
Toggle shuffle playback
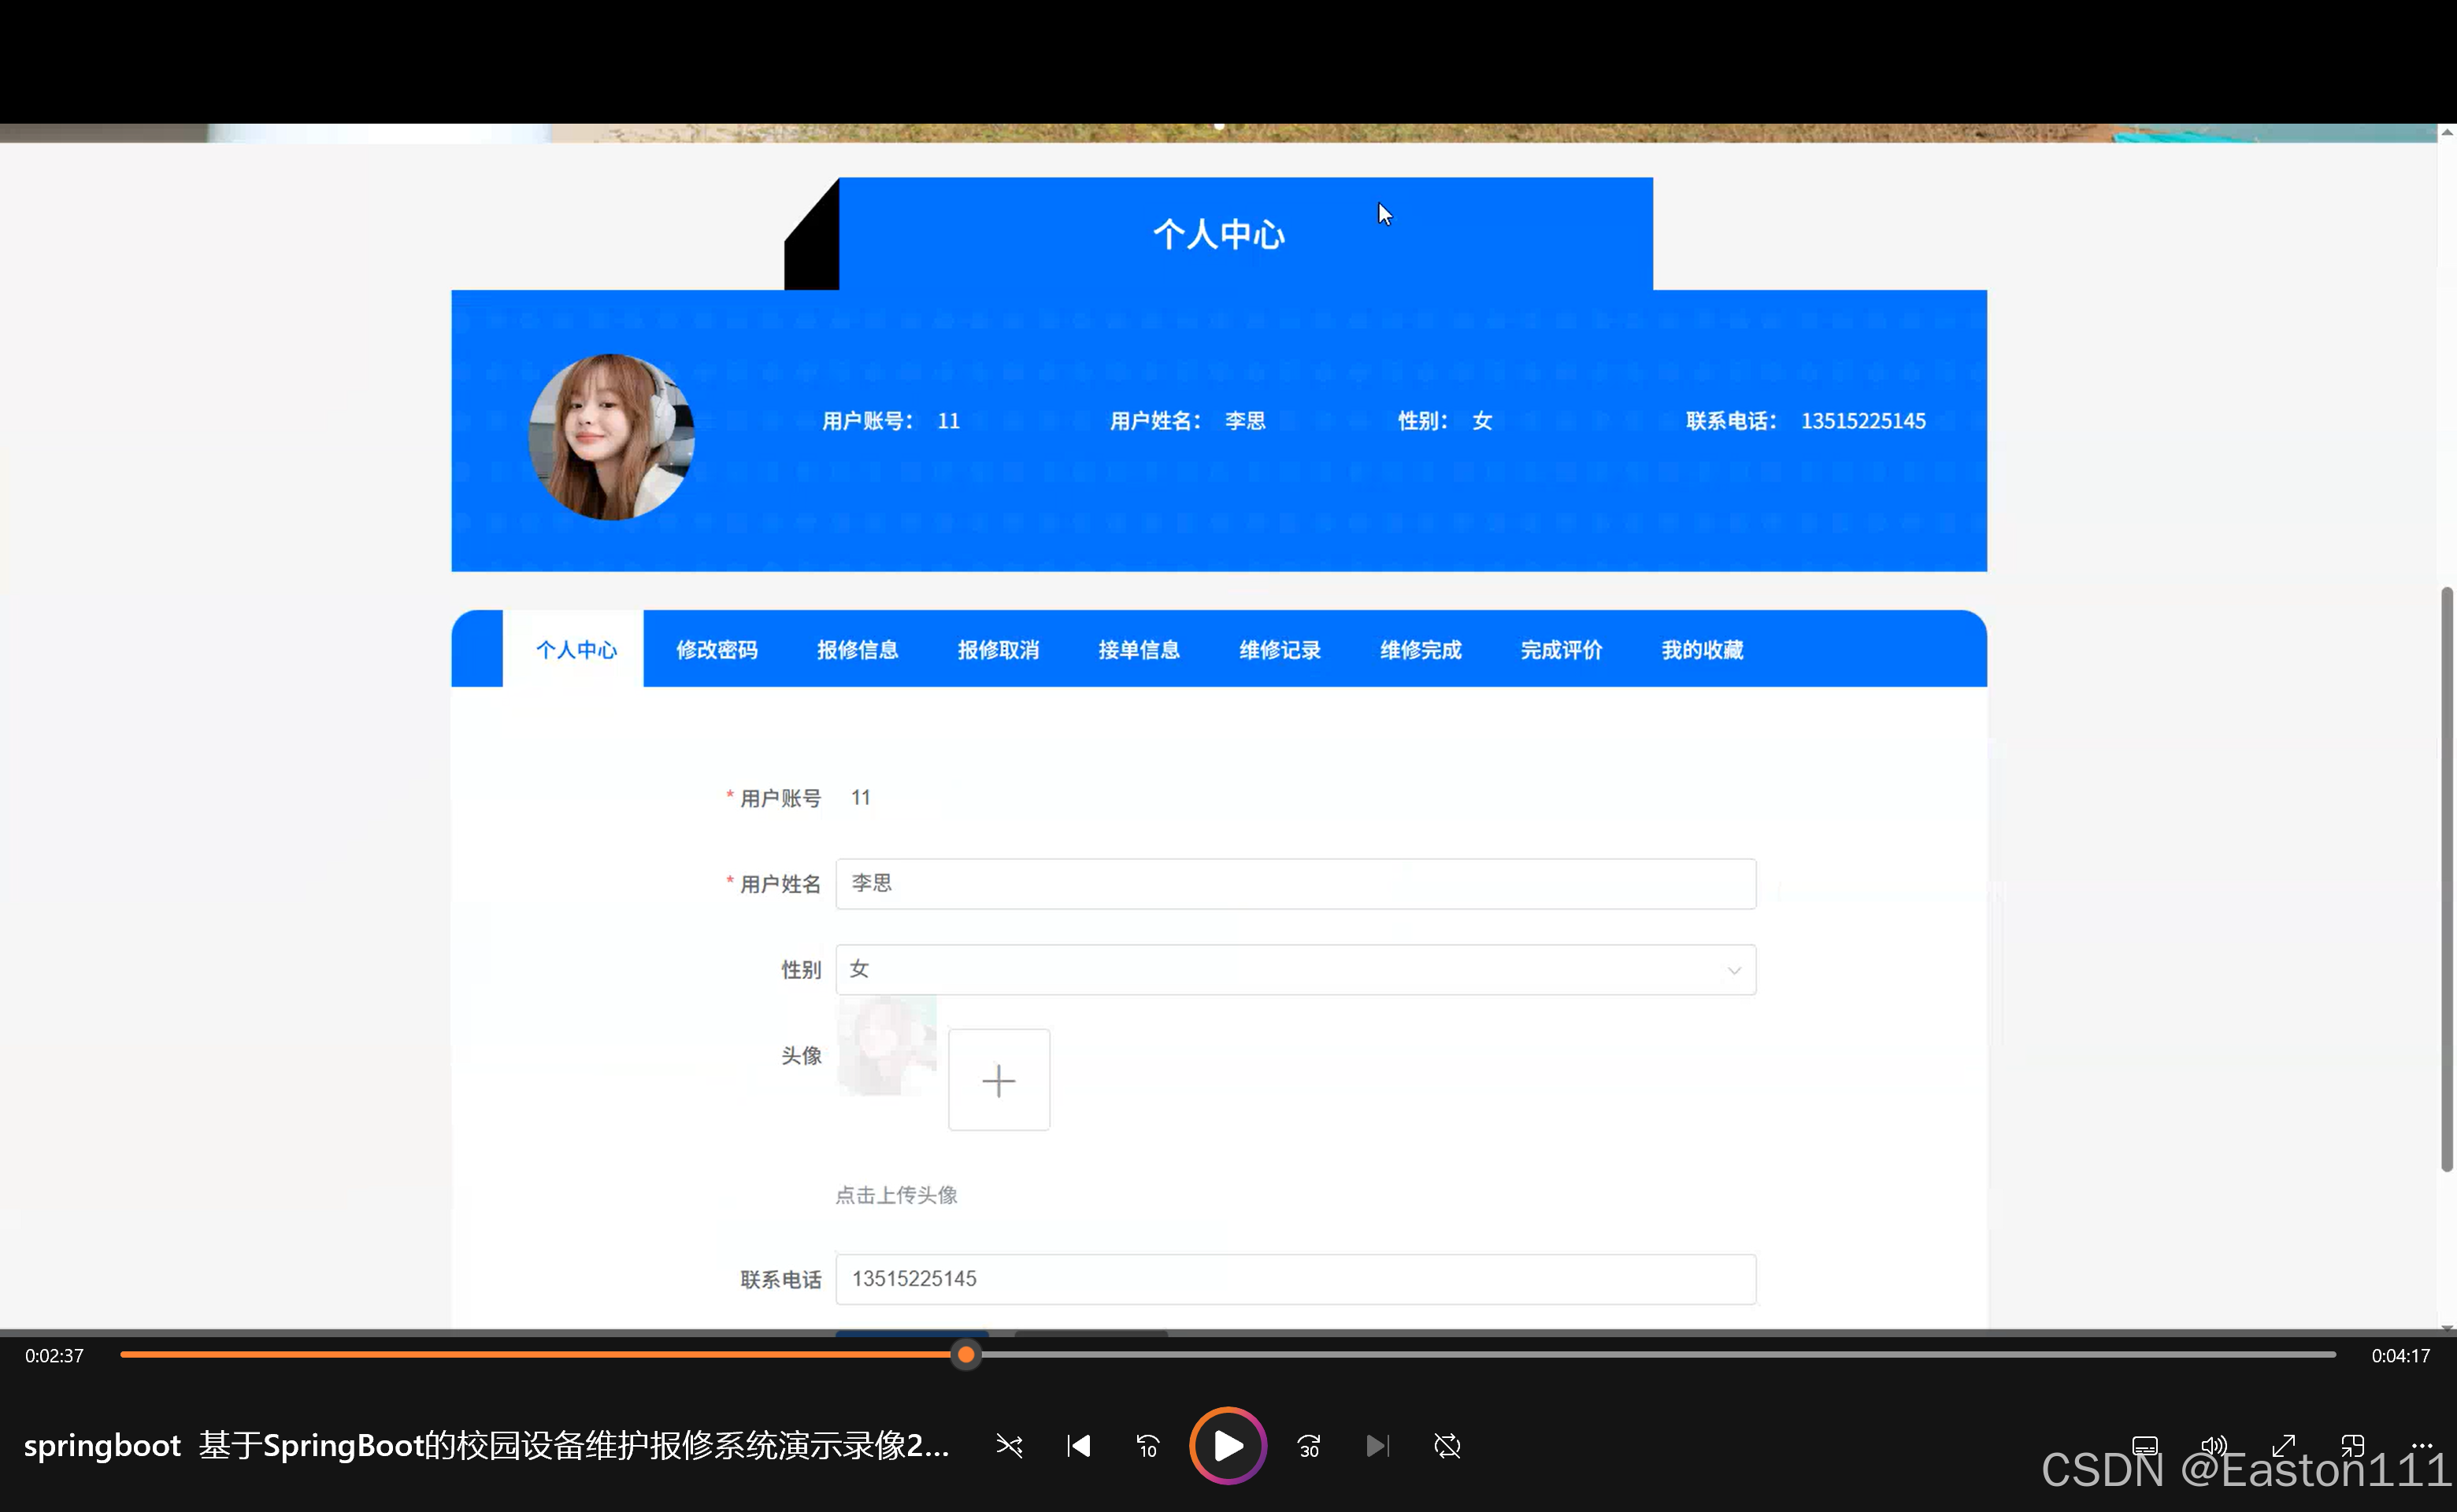pyautogui.click(x=1009, y=1445)
